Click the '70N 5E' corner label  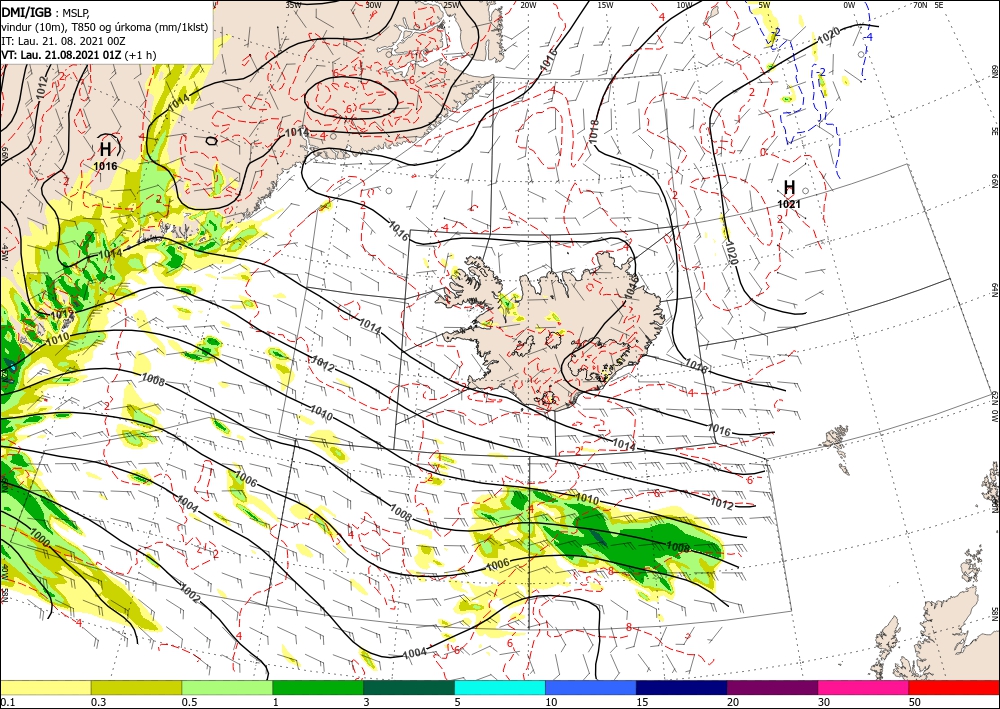[929, 5]
